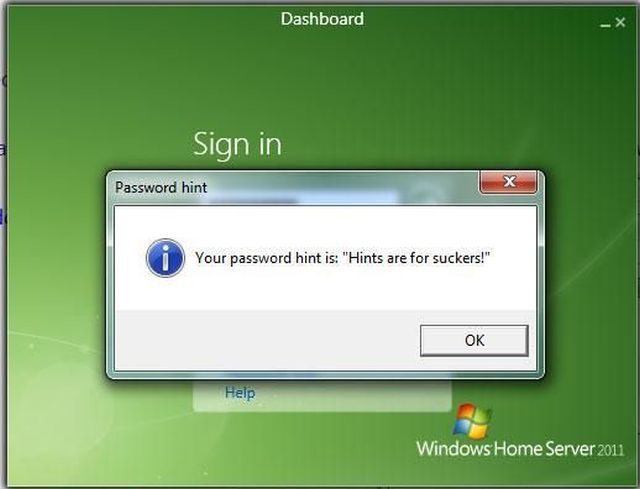The width and height of the screenshot is (640, 489).
Task: Click the blue information icon
Action: coord(165,258)
